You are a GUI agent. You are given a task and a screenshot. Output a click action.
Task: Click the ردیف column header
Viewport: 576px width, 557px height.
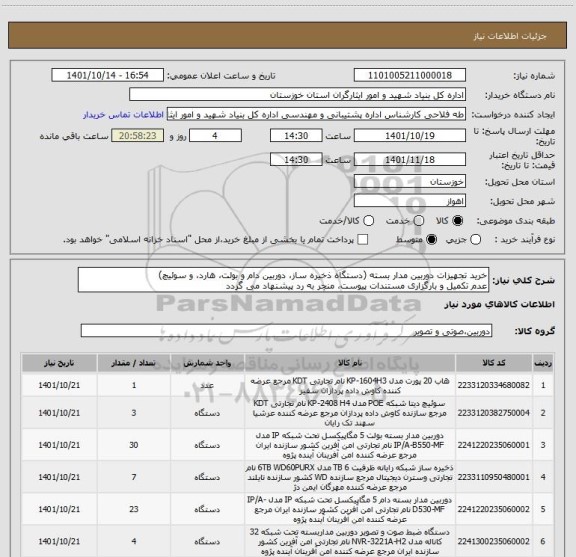click(x=543, y=363)
